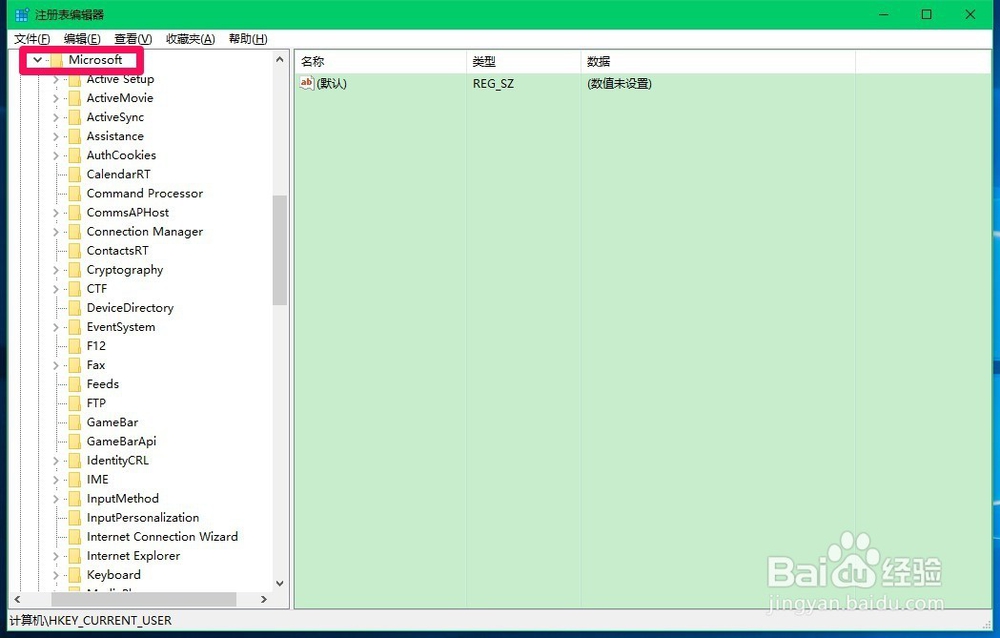Open the 帮助(H) menu
The width and height of the screenshot is (1000, 638).
(x=248, y=39)
